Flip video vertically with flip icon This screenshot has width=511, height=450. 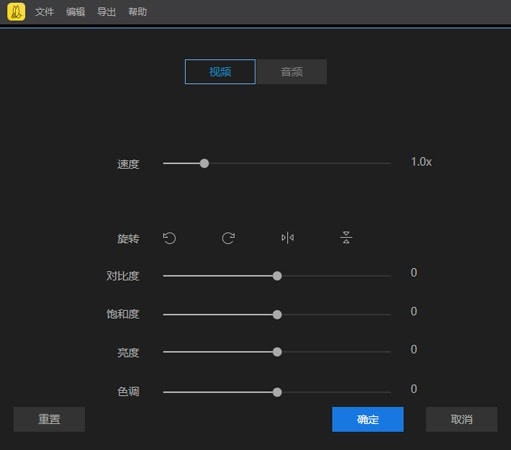346,238
